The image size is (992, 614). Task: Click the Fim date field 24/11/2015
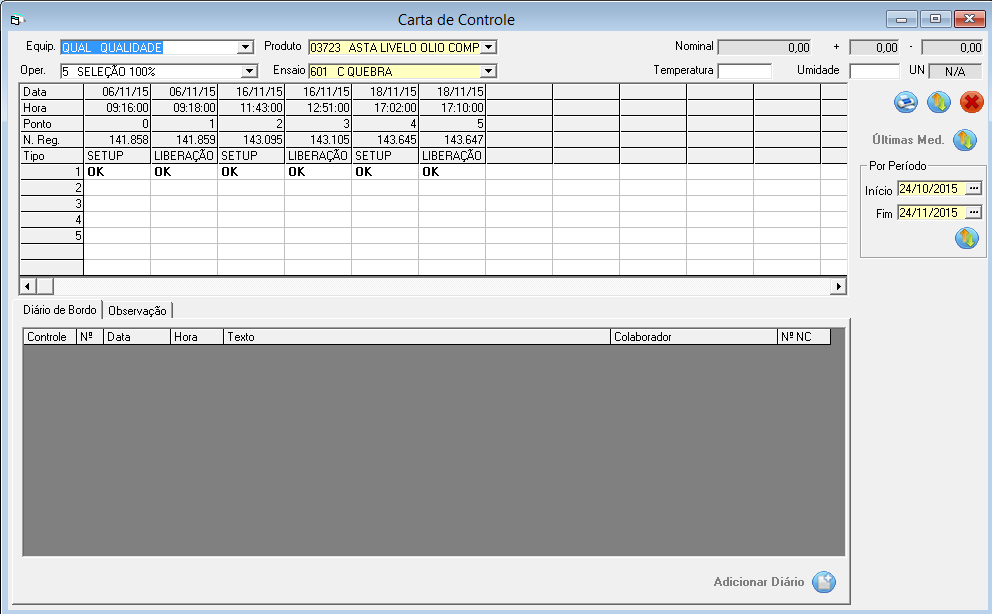click(x=932, y=212)
